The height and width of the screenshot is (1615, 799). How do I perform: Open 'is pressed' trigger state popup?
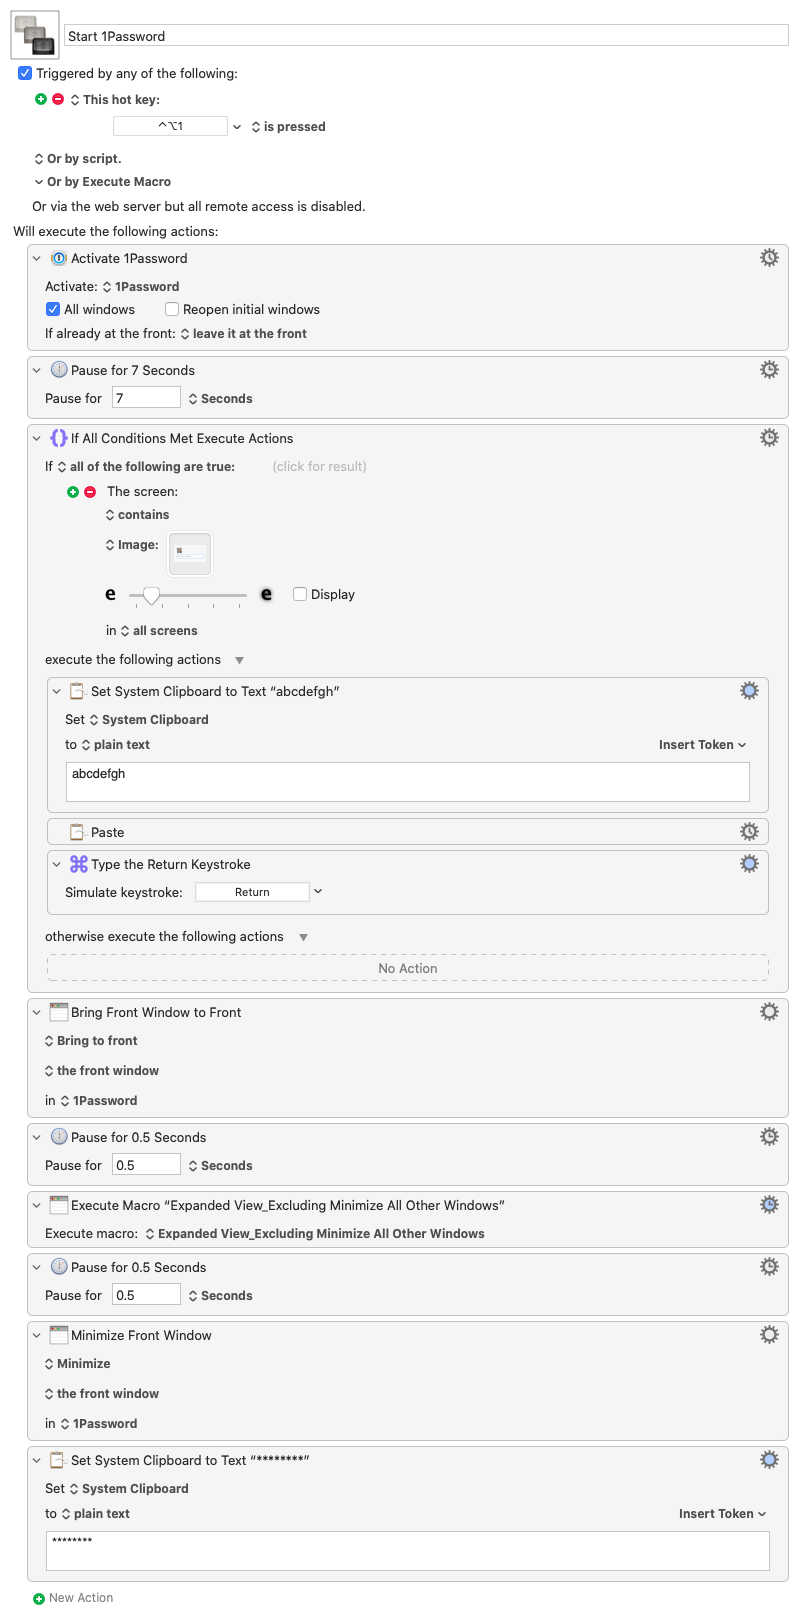point(288,127)
